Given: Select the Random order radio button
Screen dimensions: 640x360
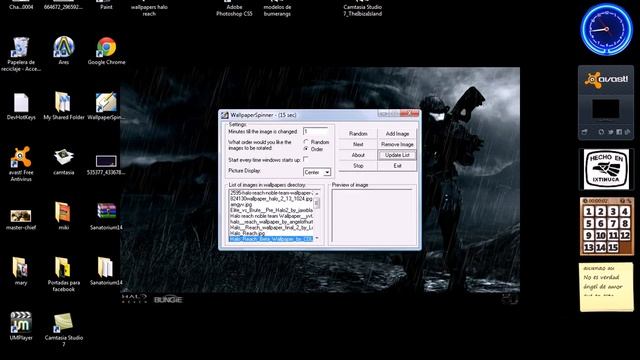Looking at the screenshot, I should (306, 142).
